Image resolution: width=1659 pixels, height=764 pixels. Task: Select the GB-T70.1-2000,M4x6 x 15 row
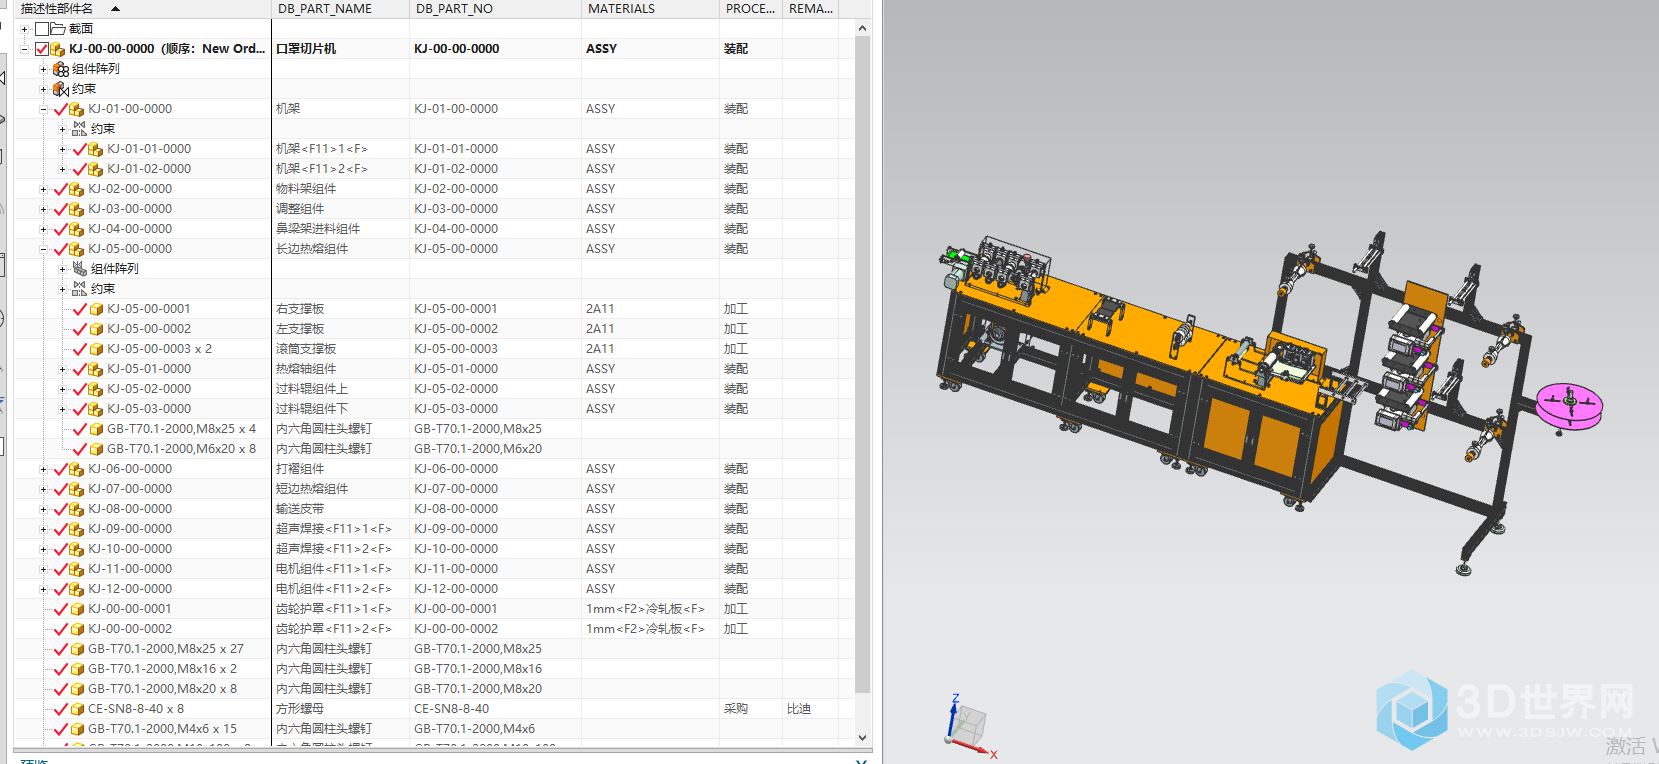click(x=434, y=729)
